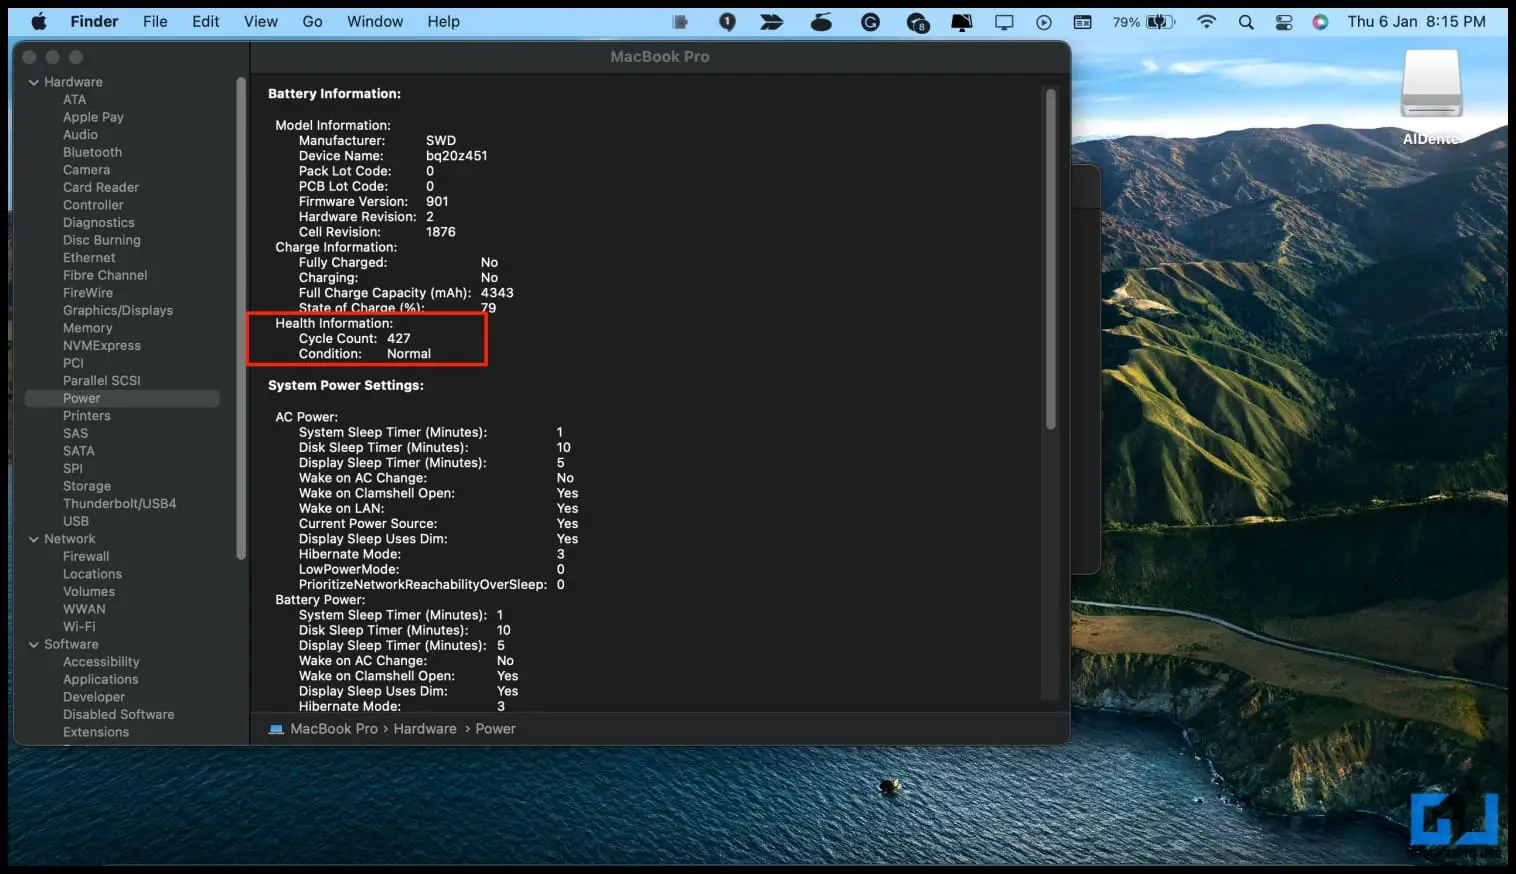Screen dimensions: 1516x874
Task: Click the MacBook Pro laptop icon in path bar
Action: tap(276, 729)
